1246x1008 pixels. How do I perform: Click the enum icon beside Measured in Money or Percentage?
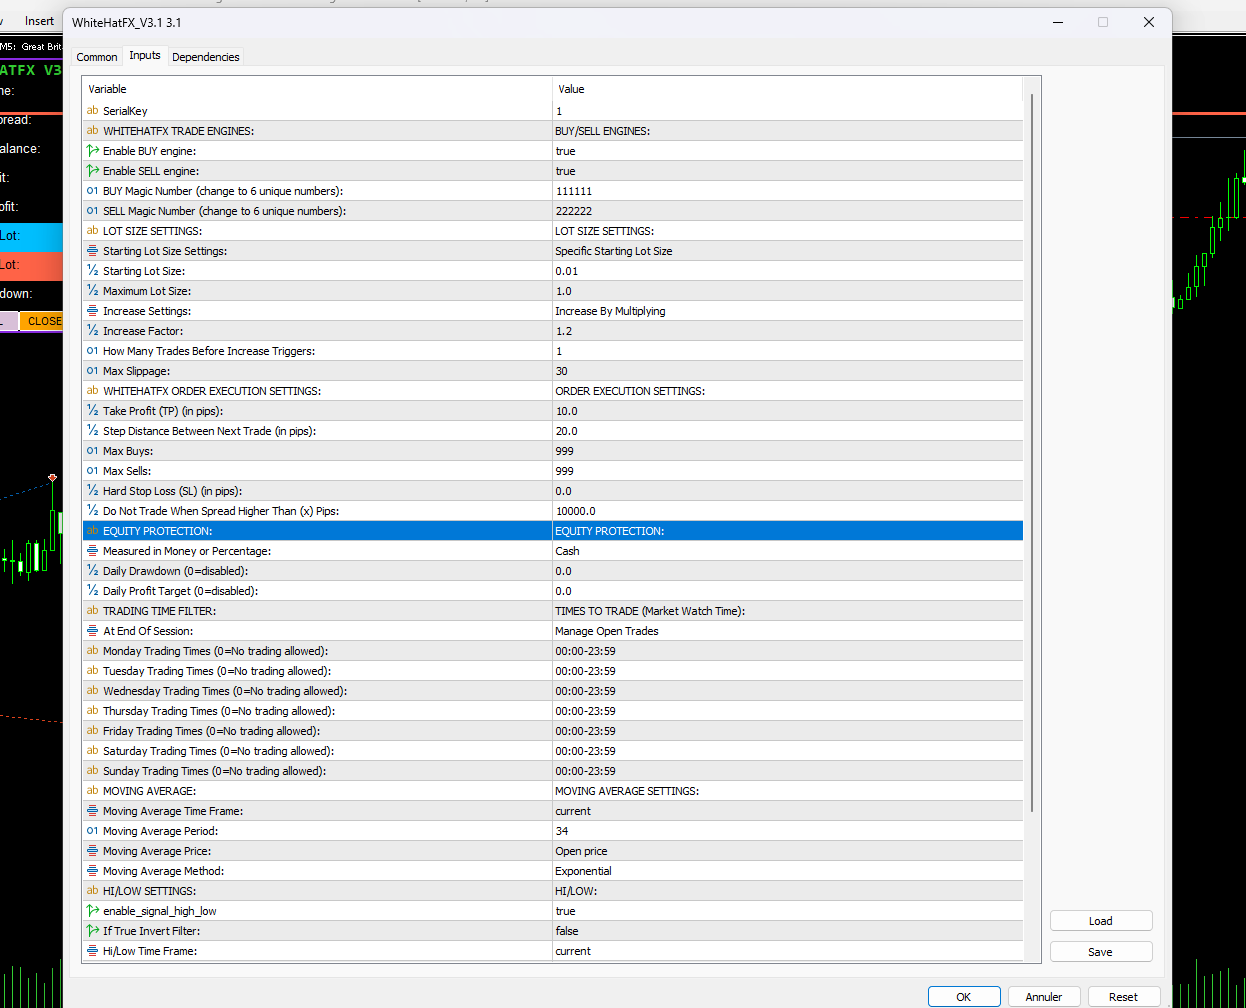[92, 551]
